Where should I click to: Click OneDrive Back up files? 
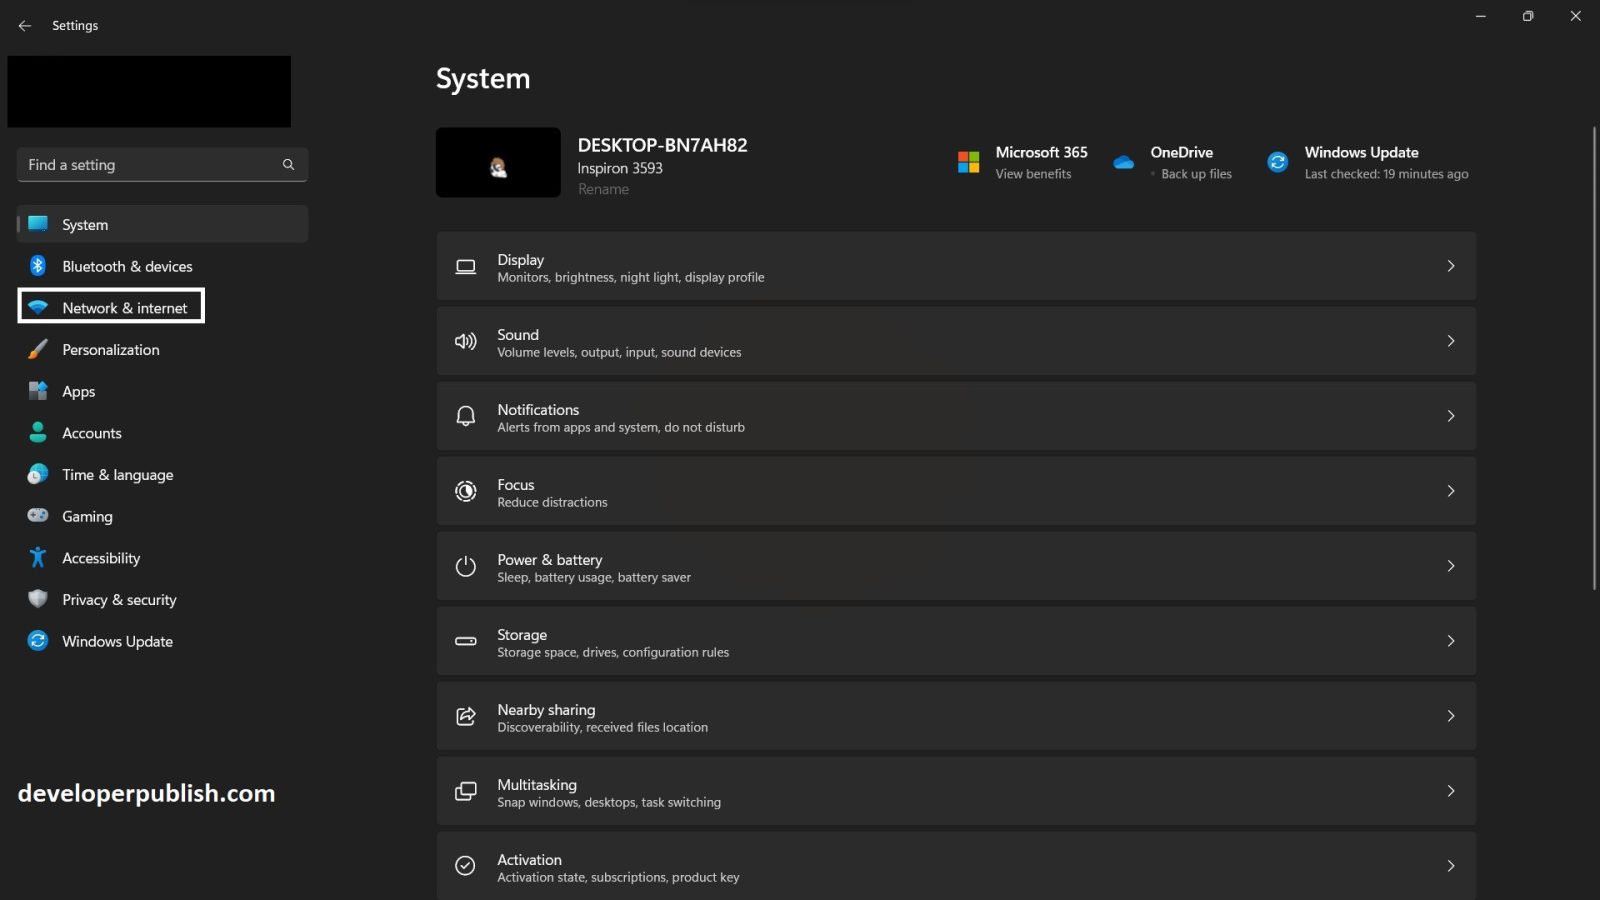(x=1196, y=174)
